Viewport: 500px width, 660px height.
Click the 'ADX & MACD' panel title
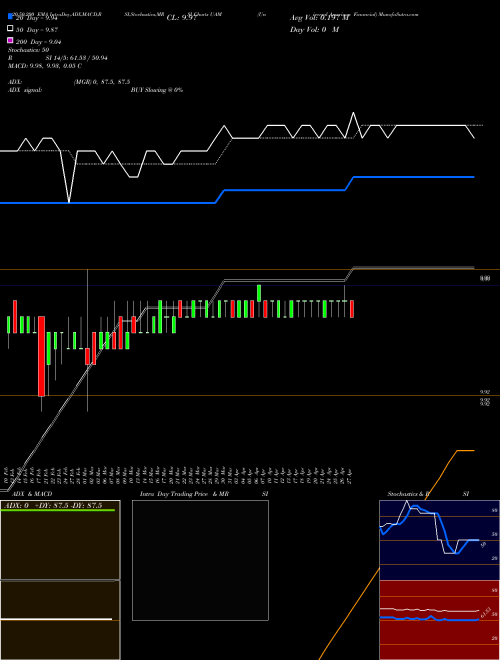[x=32, y=494]
